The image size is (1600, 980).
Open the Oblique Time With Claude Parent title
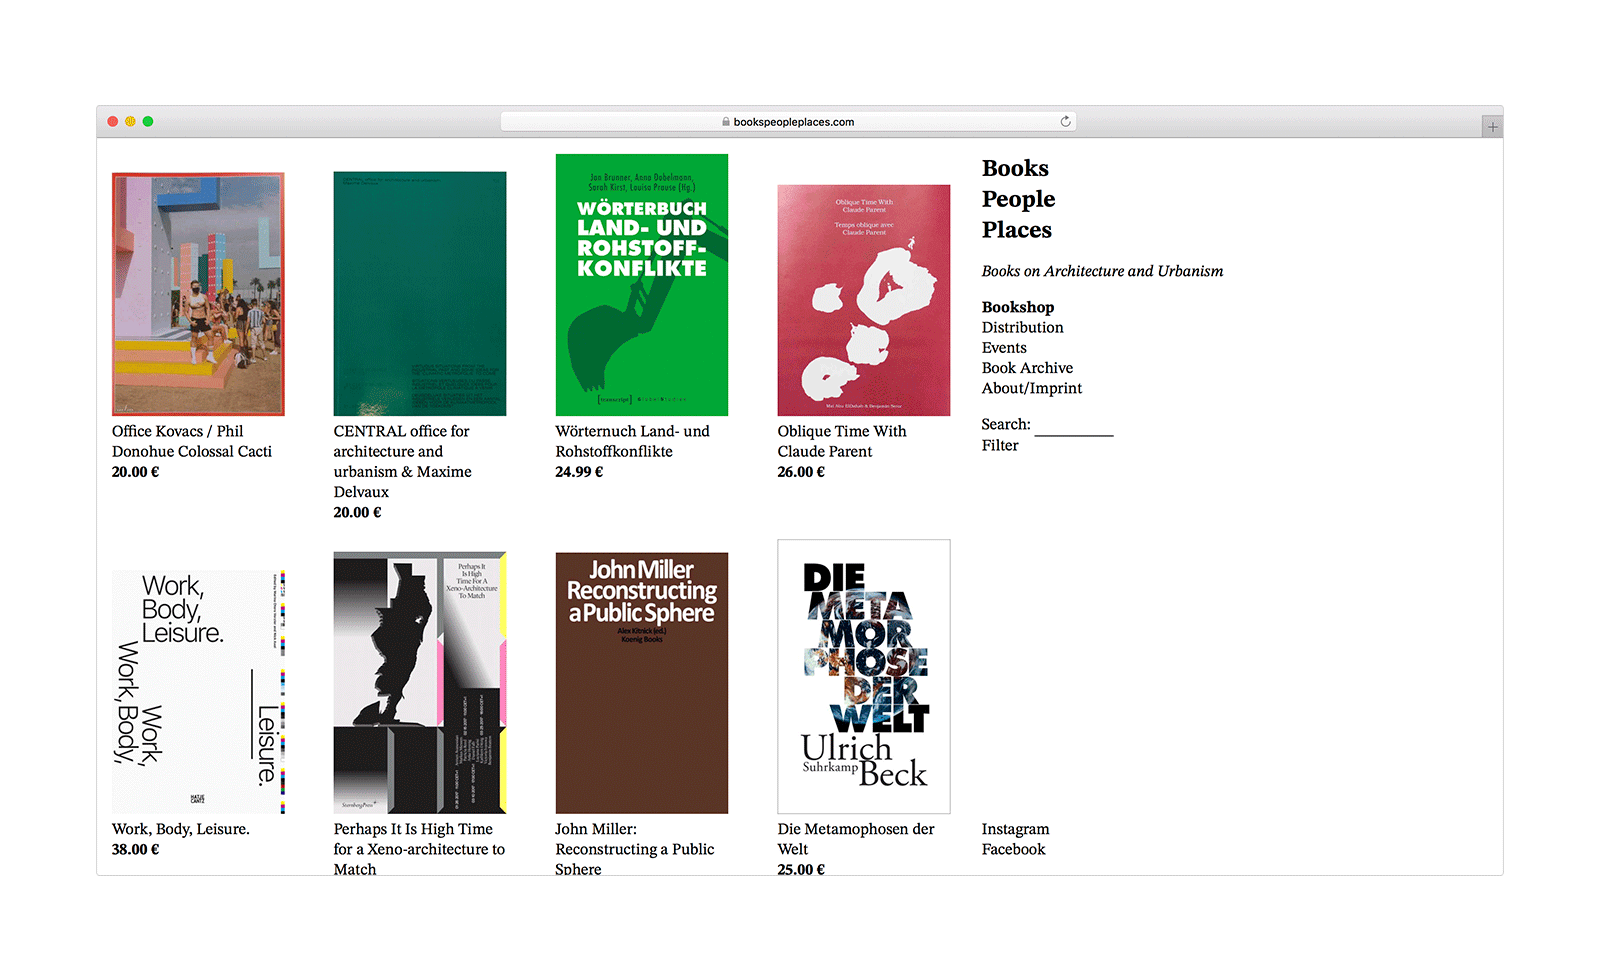pos(842,441)
